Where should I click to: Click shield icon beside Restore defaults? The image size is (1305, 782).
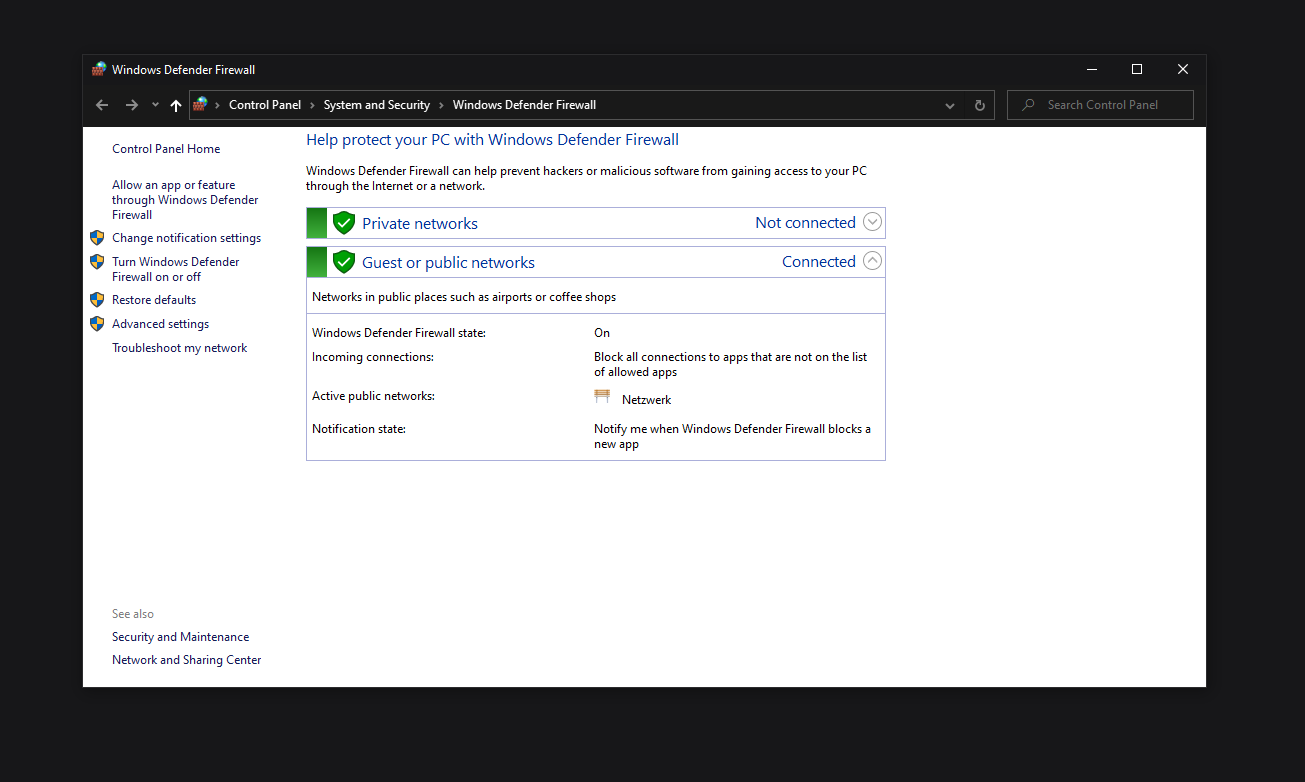pos(97,300)
